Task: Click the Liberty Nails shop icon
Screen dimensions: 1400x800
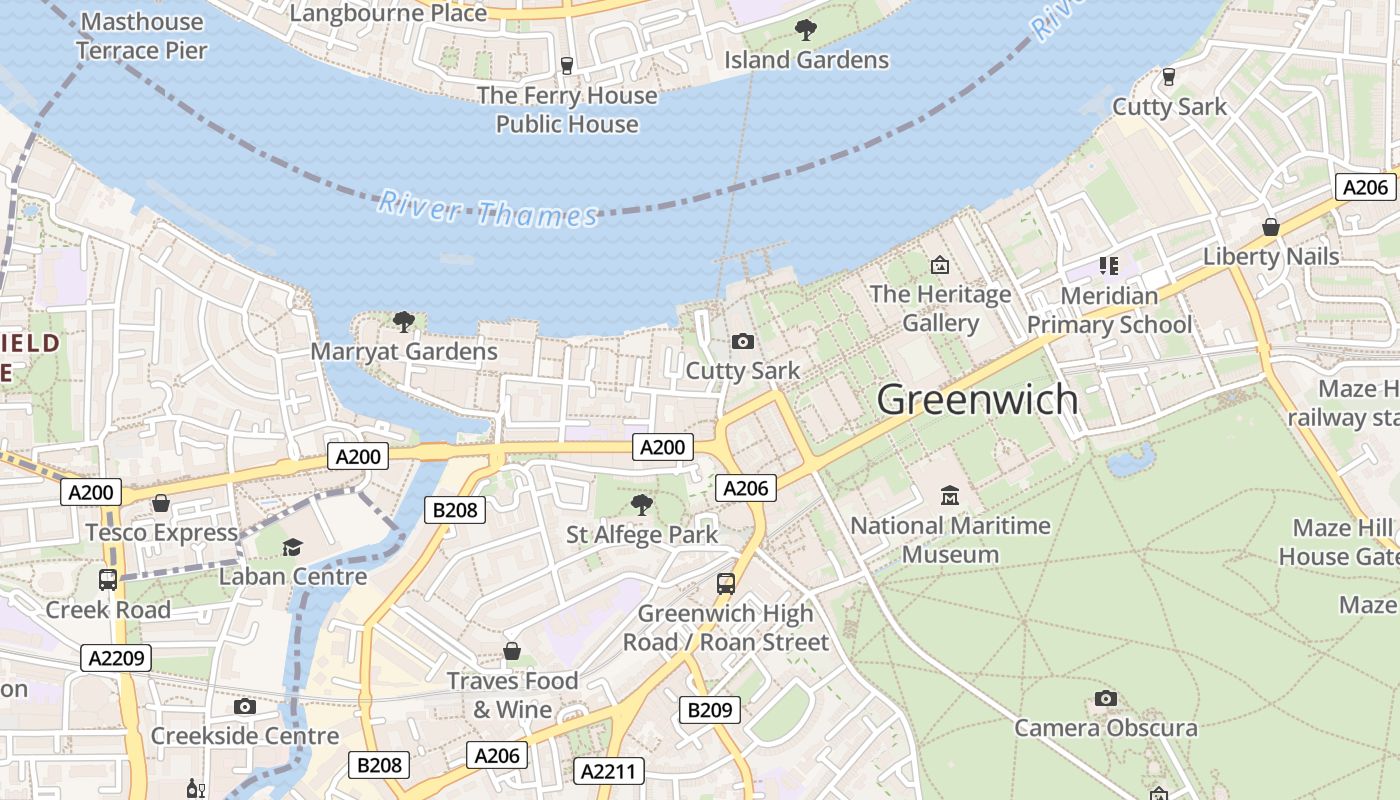Action: (1271, 227)
